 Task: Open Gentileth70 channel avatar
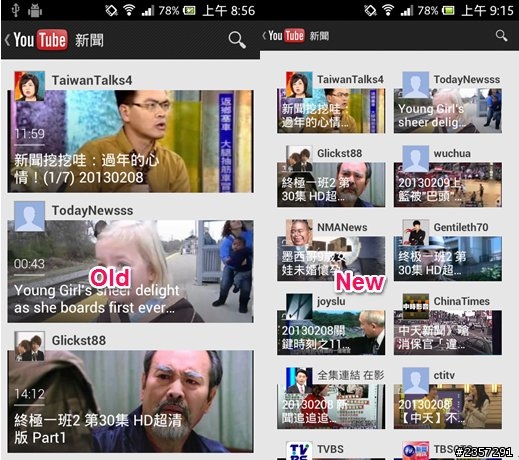point(415,232)
